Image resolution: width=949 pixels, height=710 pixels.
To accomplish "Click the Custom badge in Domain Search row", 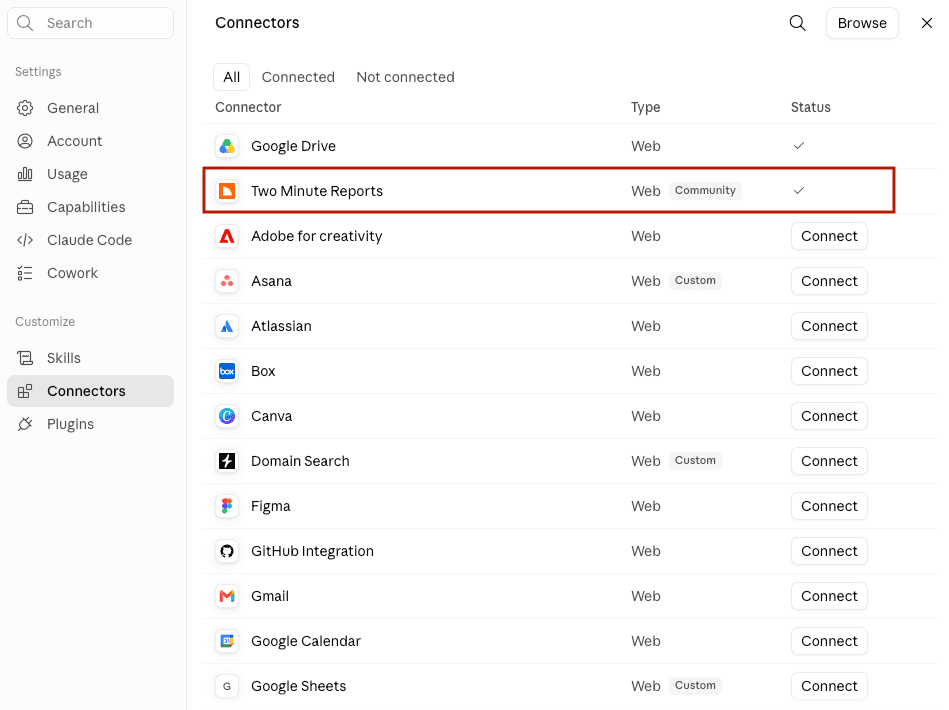I will (x=695, y=461).
